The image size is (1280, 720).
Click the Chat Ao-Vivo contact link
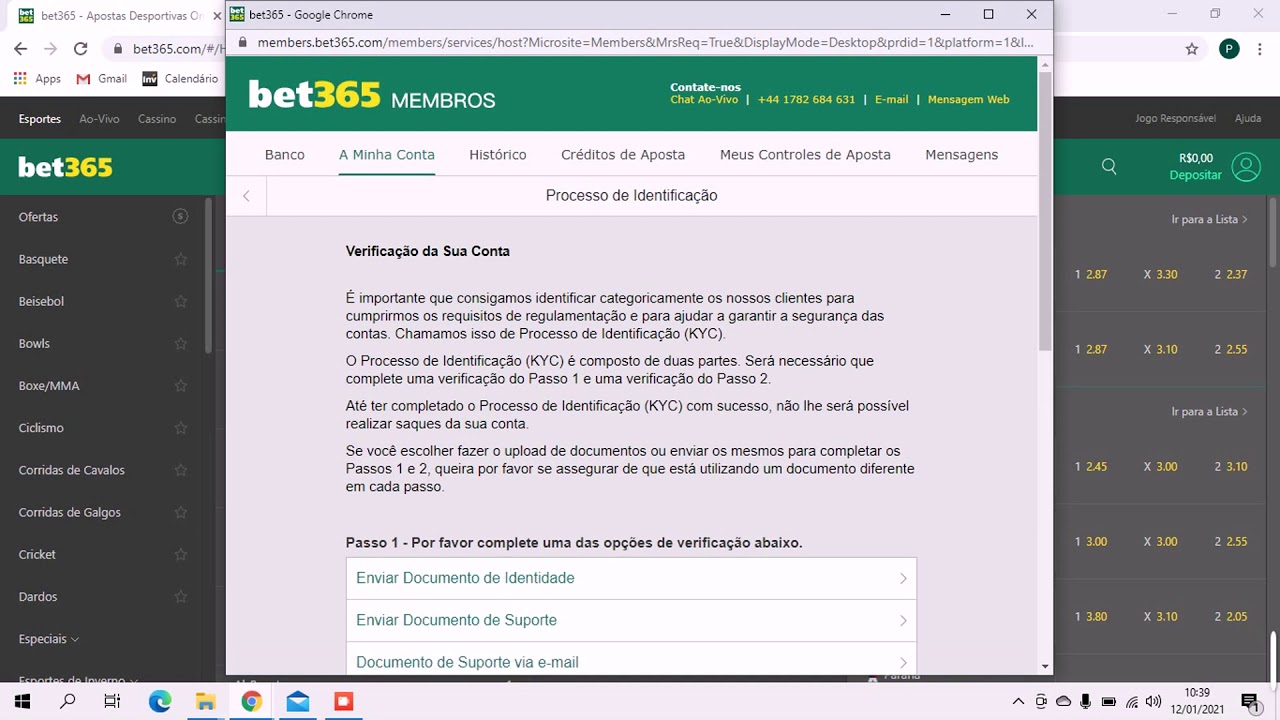pyautogui.click(x=704, y=100)
